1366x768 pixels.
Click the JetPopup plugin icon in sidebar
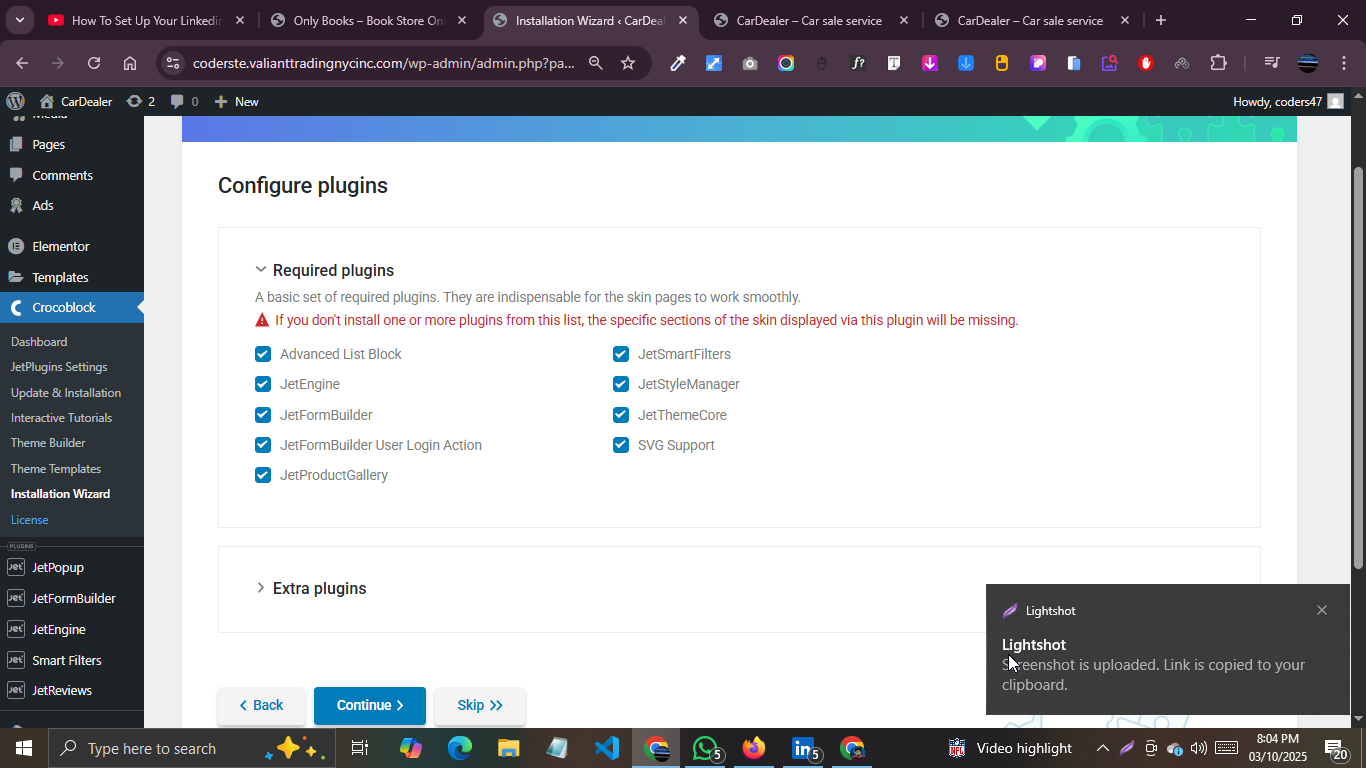click(16, 567)
